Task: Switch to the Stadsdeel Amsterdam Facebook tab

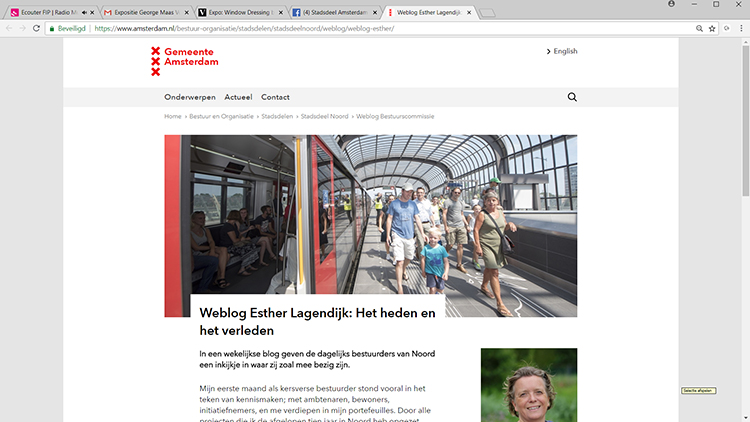Action: click(x=334, y=12)
